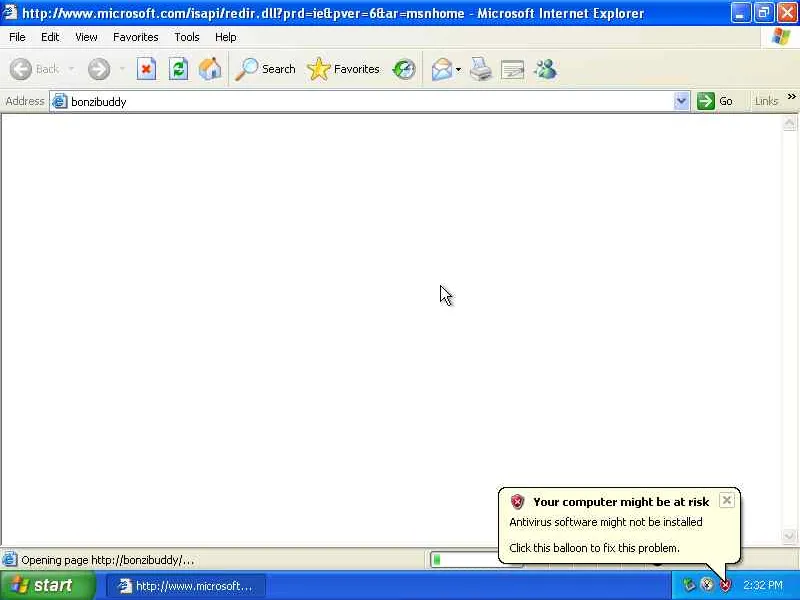
Task: Restore down the Internet Explorer window
Action: pos(763,13)
